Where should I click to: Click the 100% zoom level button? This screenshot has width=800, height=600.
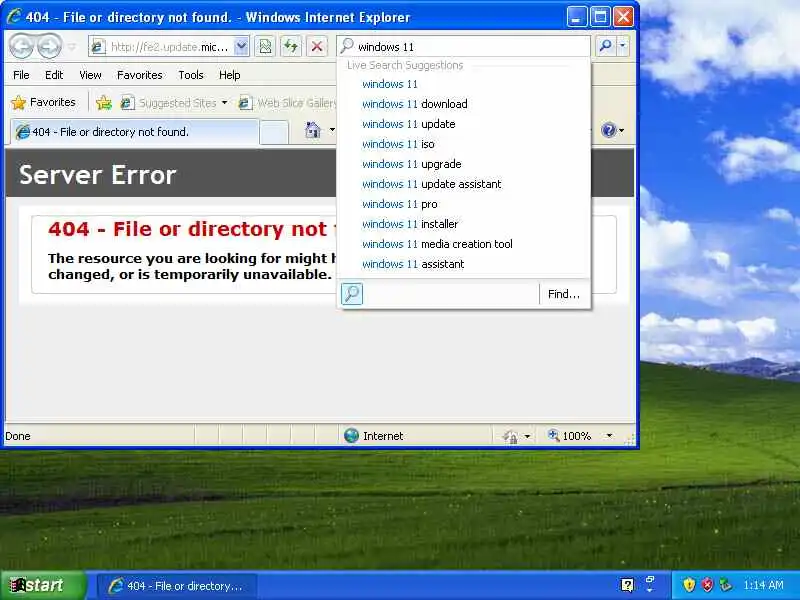tap(569, 436)
